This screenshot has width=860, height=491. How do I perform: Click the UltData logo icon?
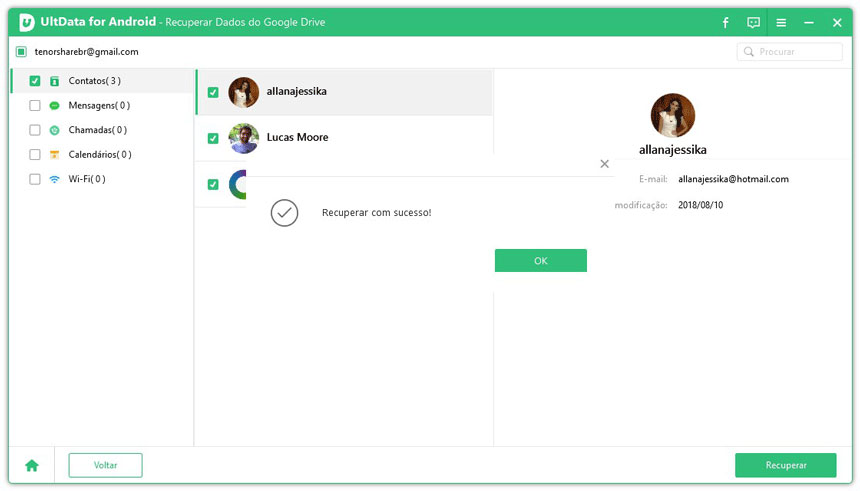click(26, 22)
